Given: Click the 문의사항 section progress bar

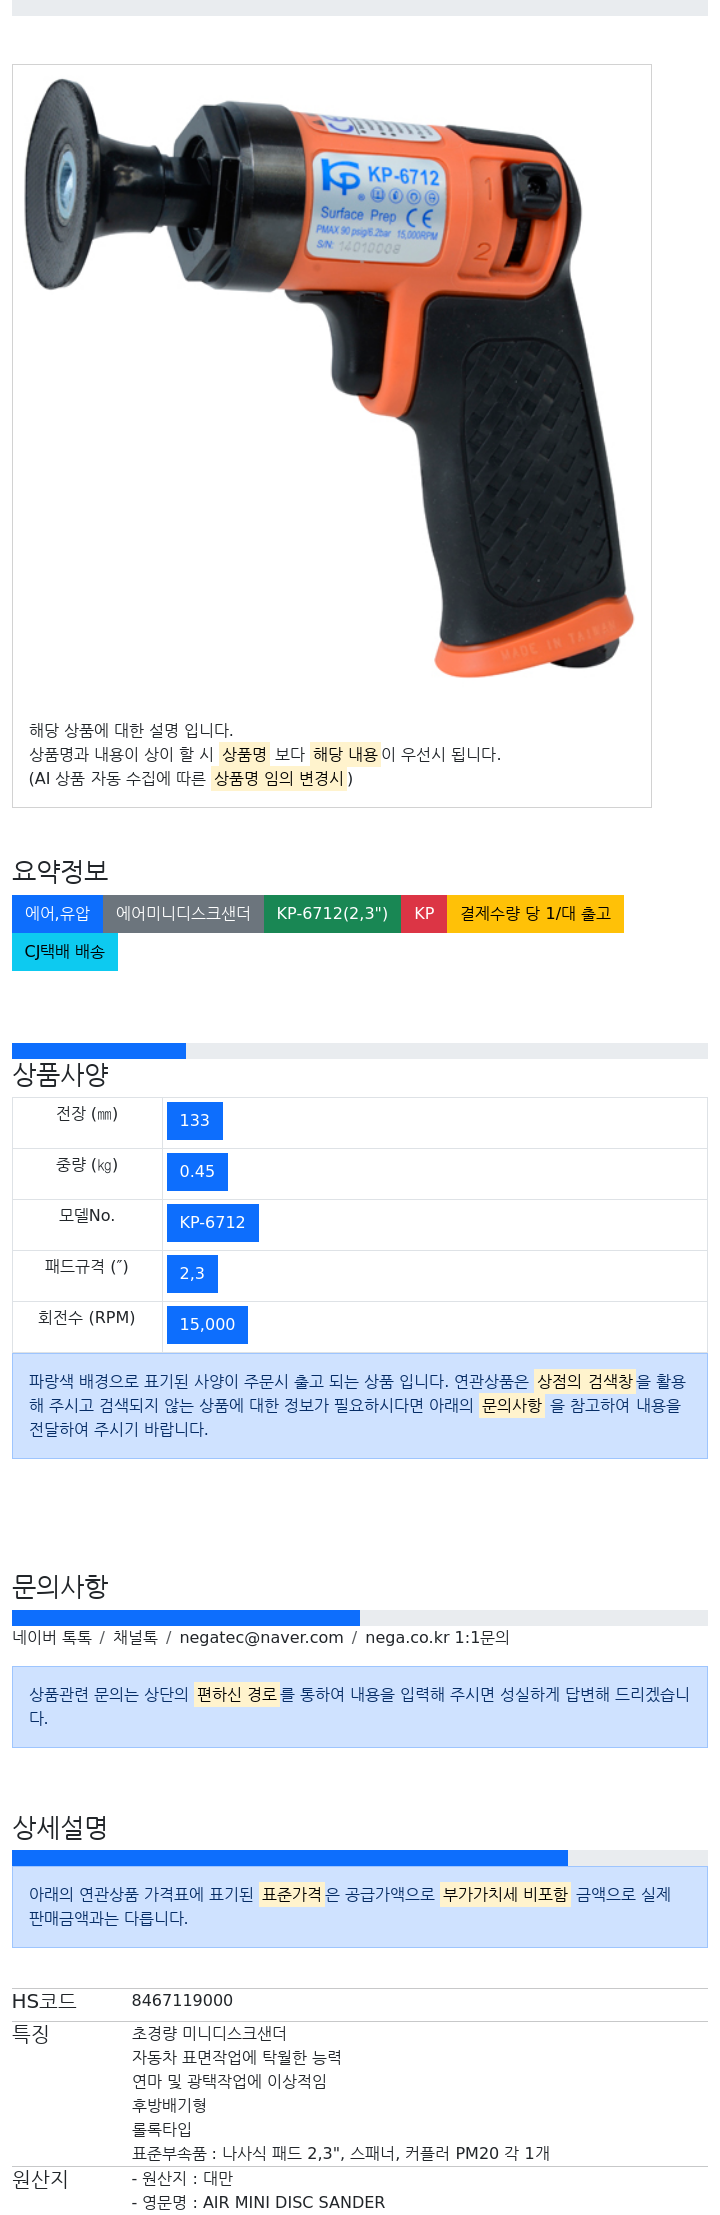Looking at the screenshot, I should [x=186, y=1618].
